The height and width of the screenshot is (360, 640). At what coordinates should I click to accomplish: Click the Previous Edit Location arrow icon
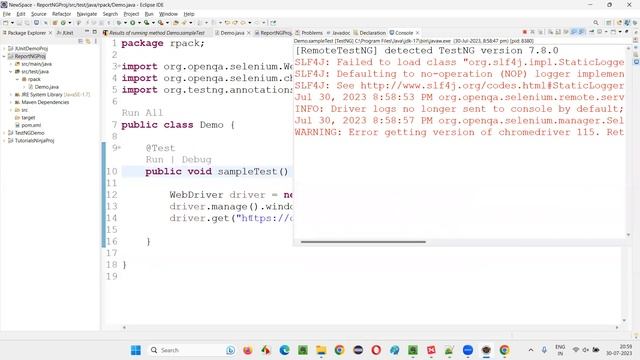click(x=227, y=23)
